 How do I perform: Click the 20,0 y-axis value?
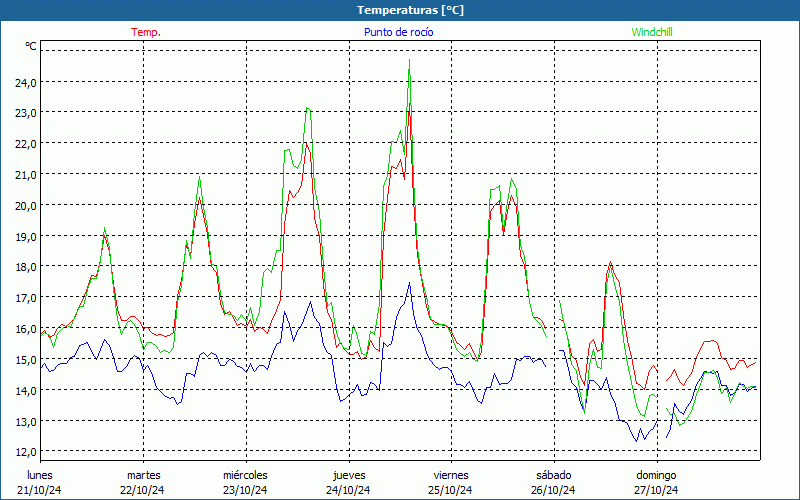[26, 206]
